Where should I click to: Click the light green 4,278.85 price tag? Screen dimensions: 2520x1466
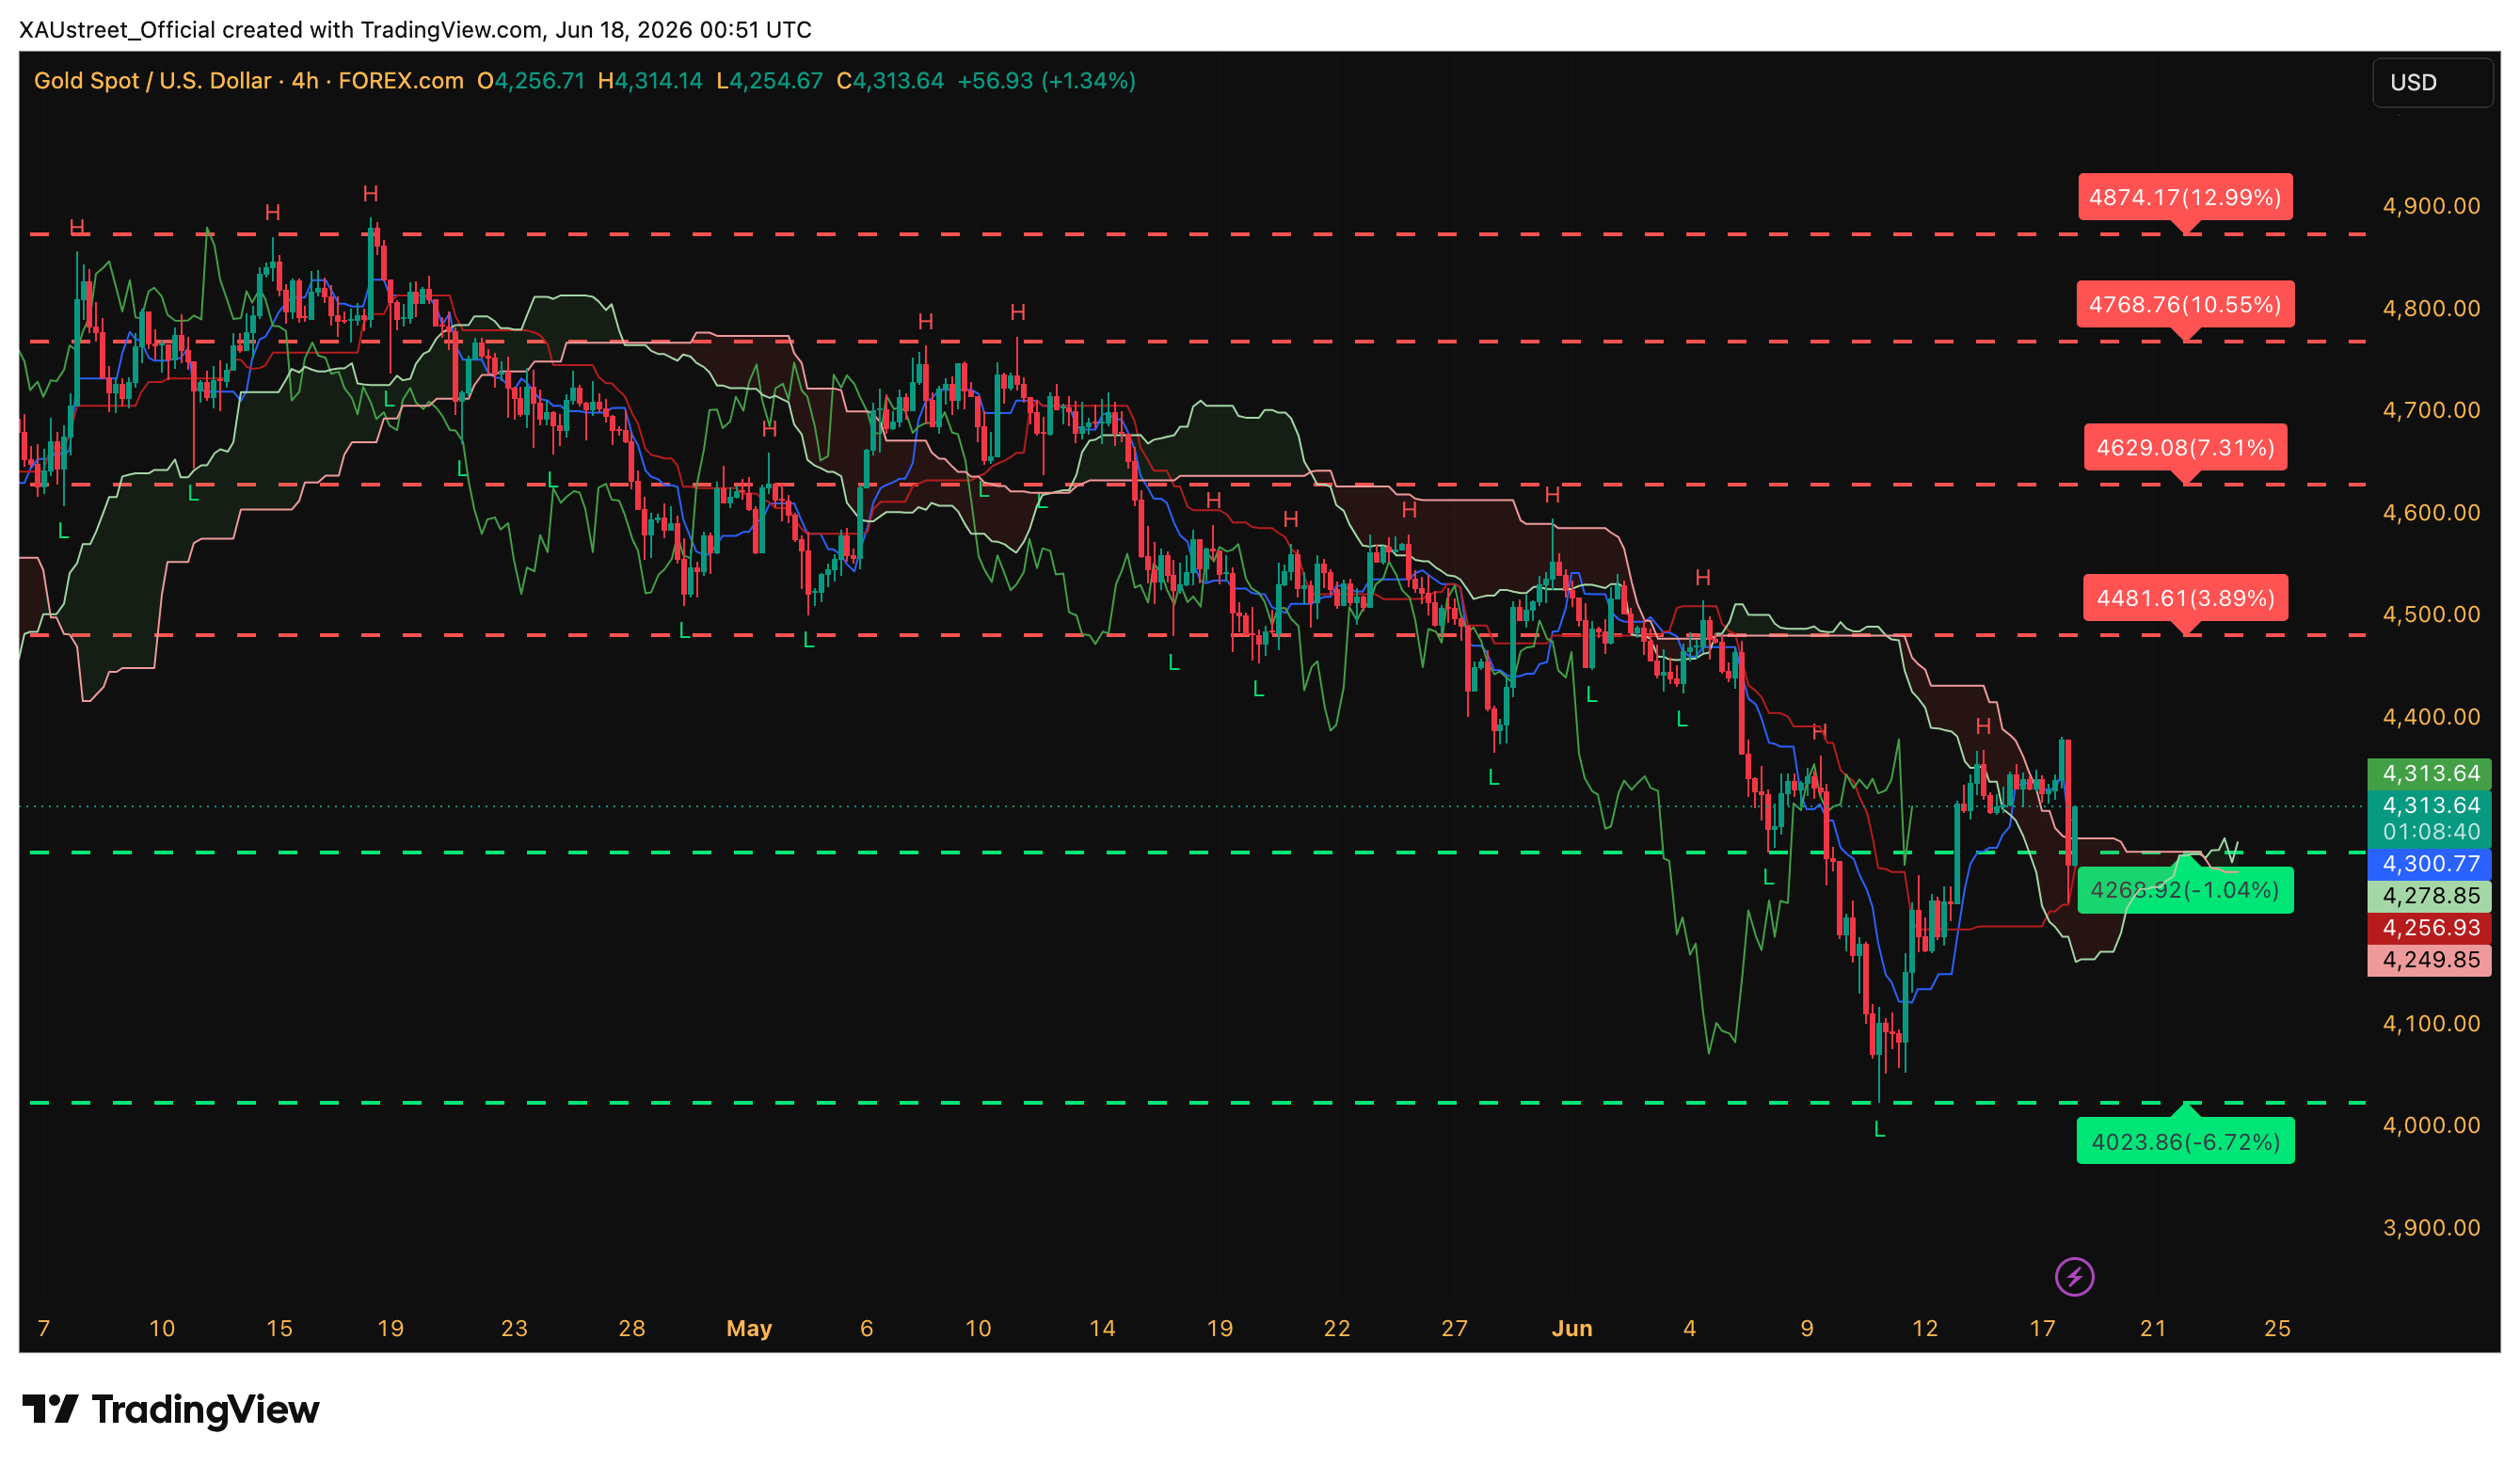click(x=2429, y=895)
